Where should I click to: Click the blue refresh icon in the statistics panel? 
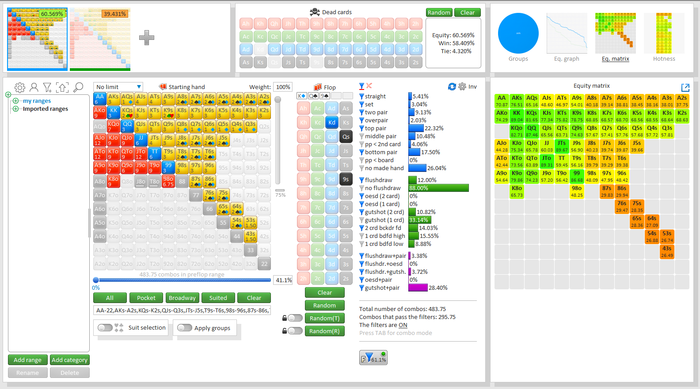(452, 87)
